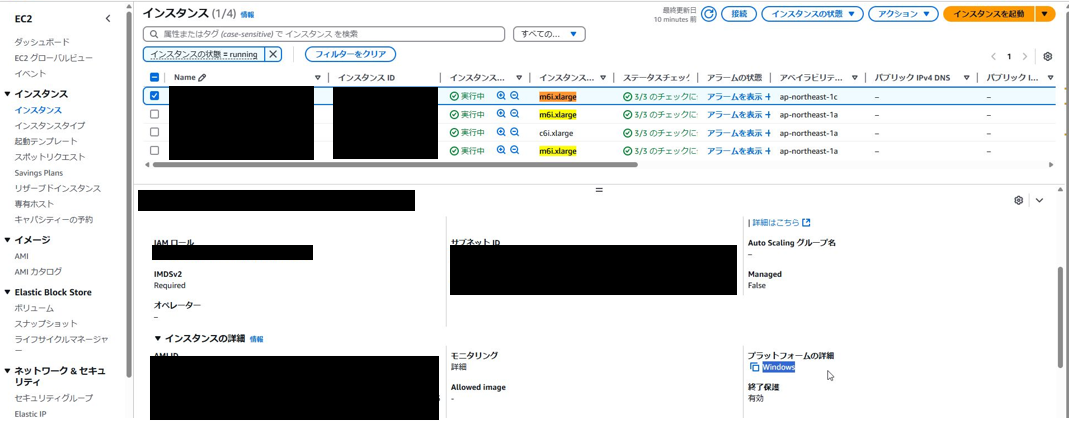Image resolution: width=1069 pixels, height=421 pixels.
Task: Check the c6i.xlarge instance row checkbox
Action: [x=155, y=132]
